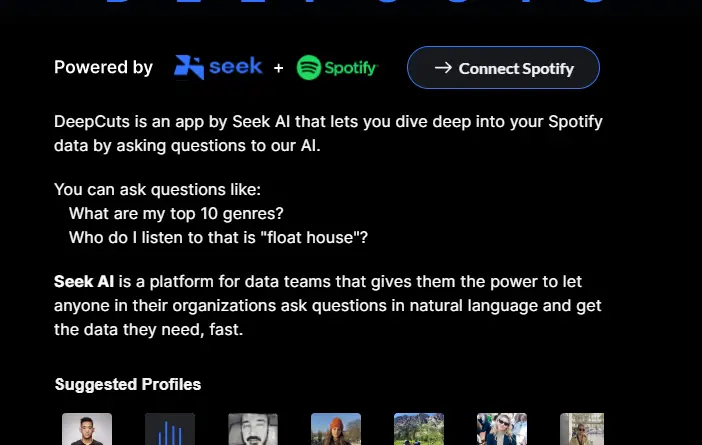The height and width of the screenshot is (445, 702).
Task: Open the blue bars suggested profile
Action: click(x=170, y=429)
